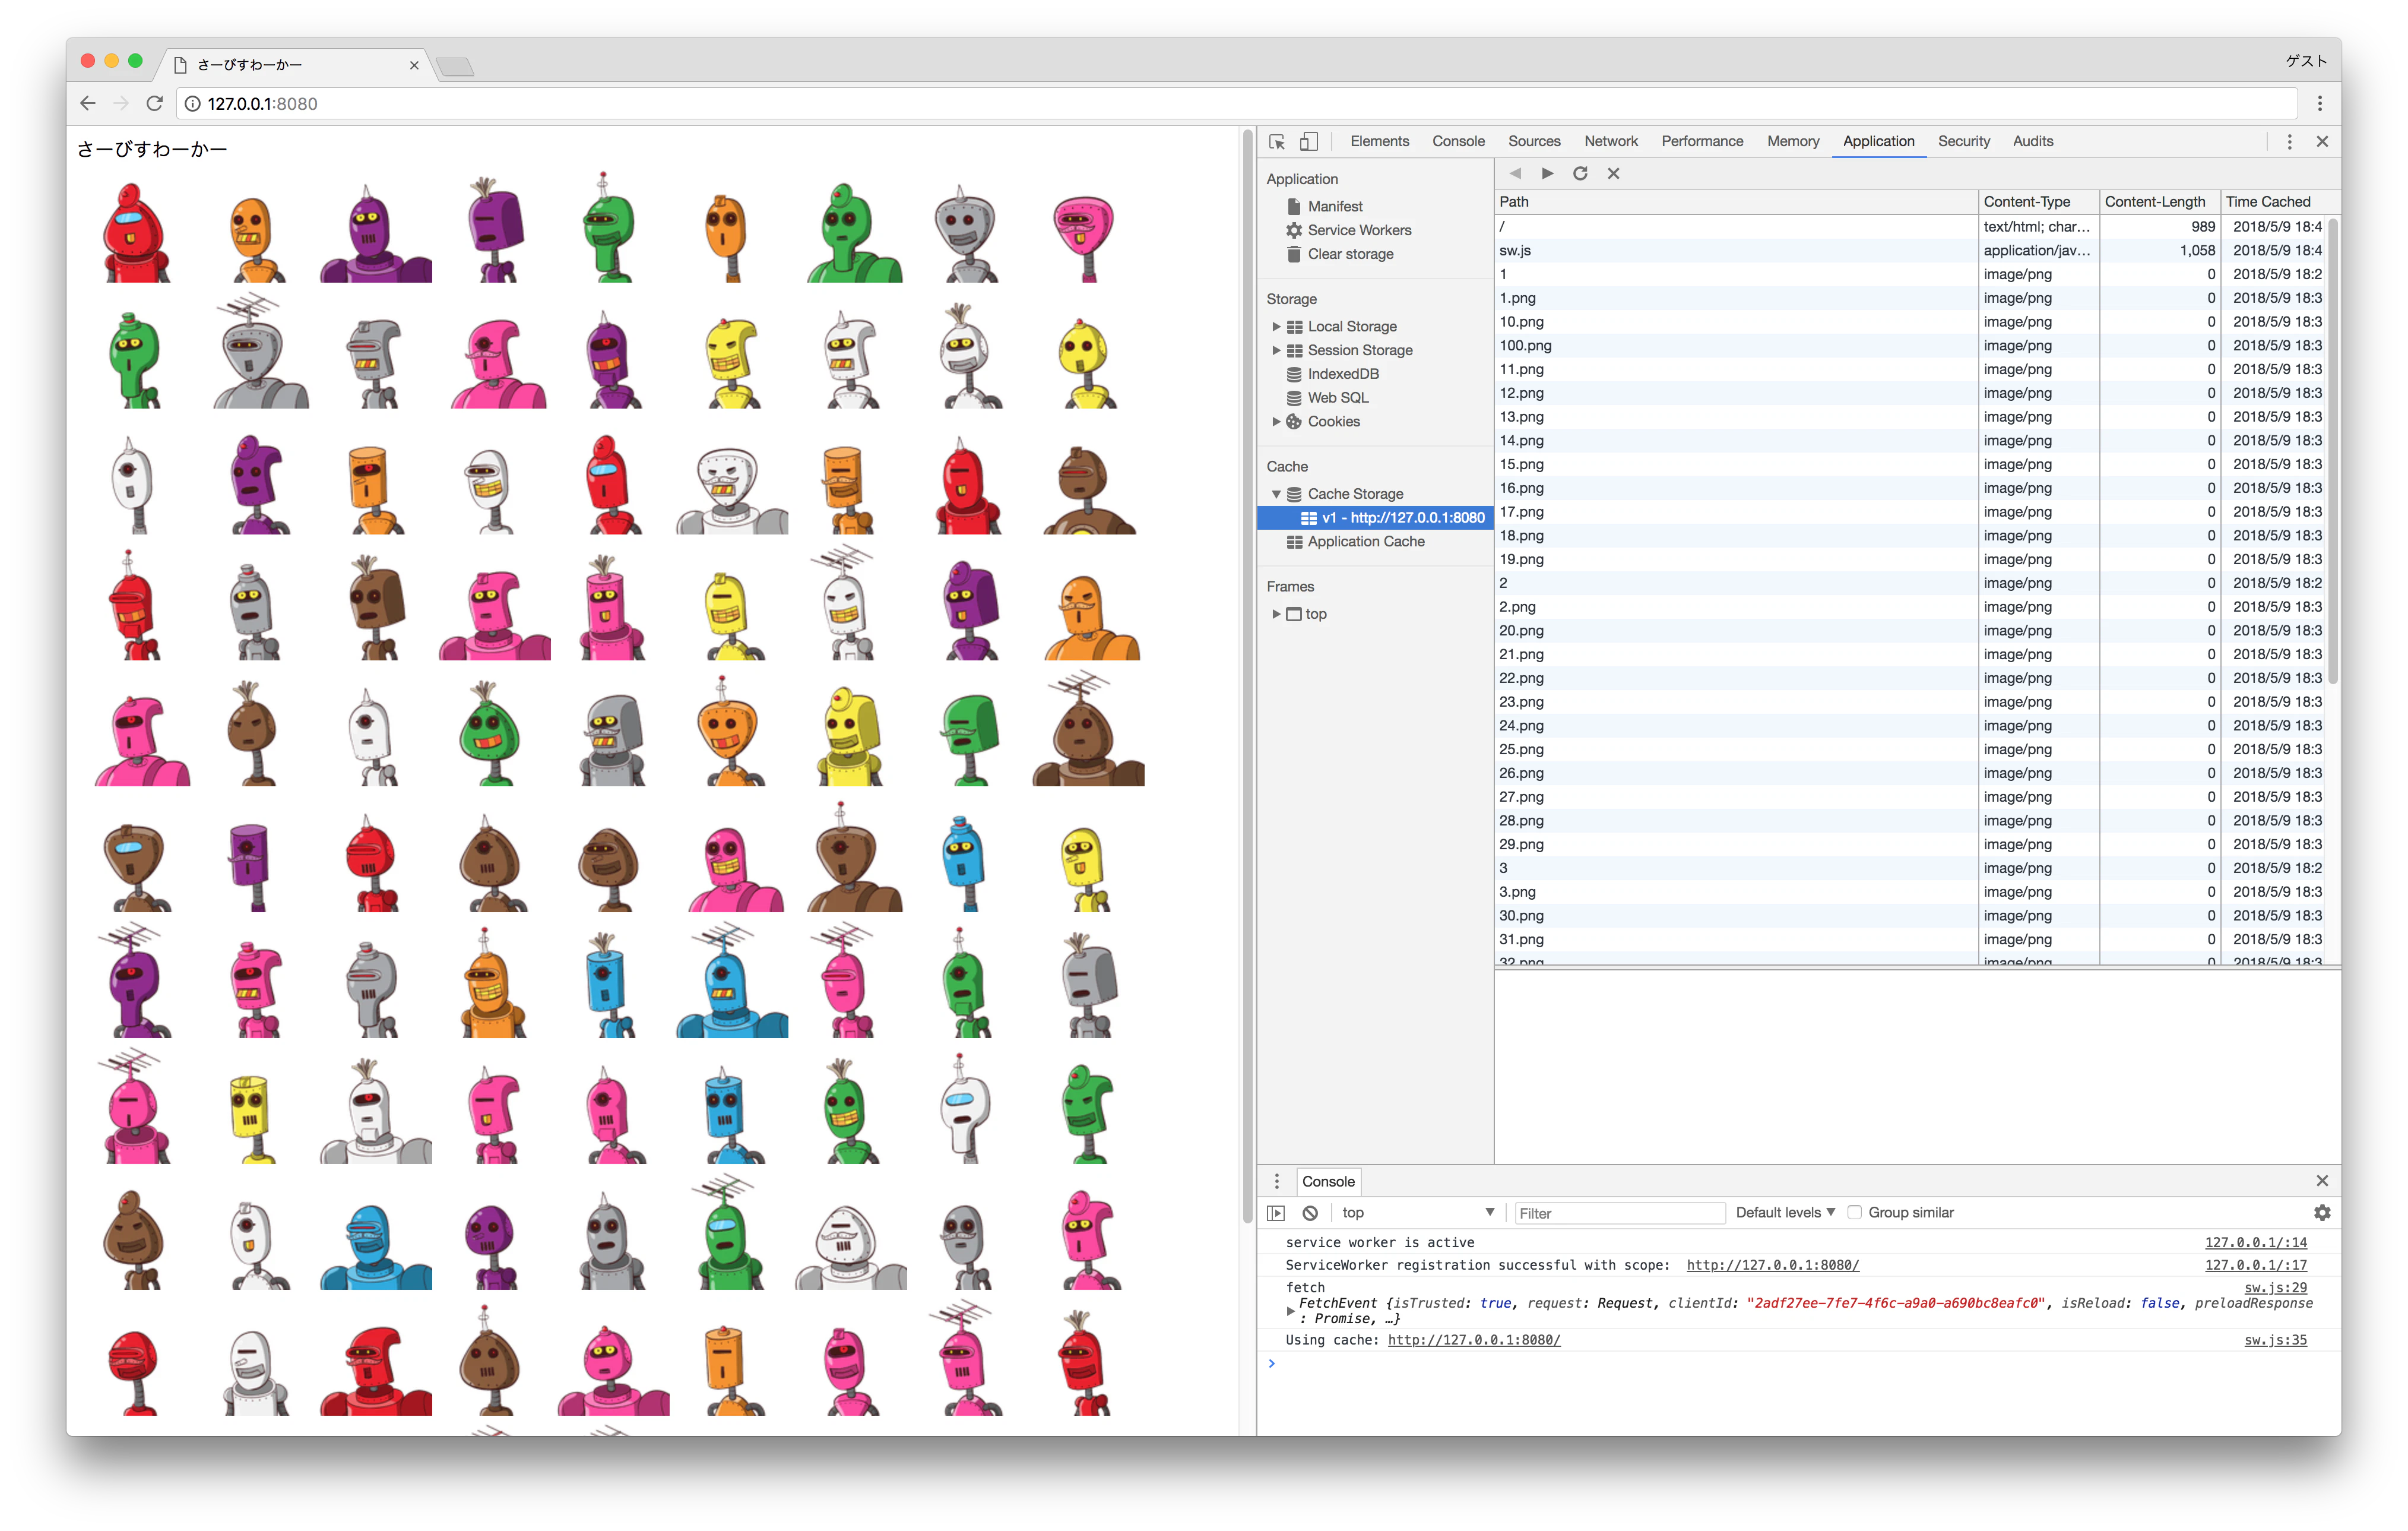Image resolution: width=2408 pixels, height=1531 pixels.
Task: Click the browser back arrow
Action: [88, 103]
